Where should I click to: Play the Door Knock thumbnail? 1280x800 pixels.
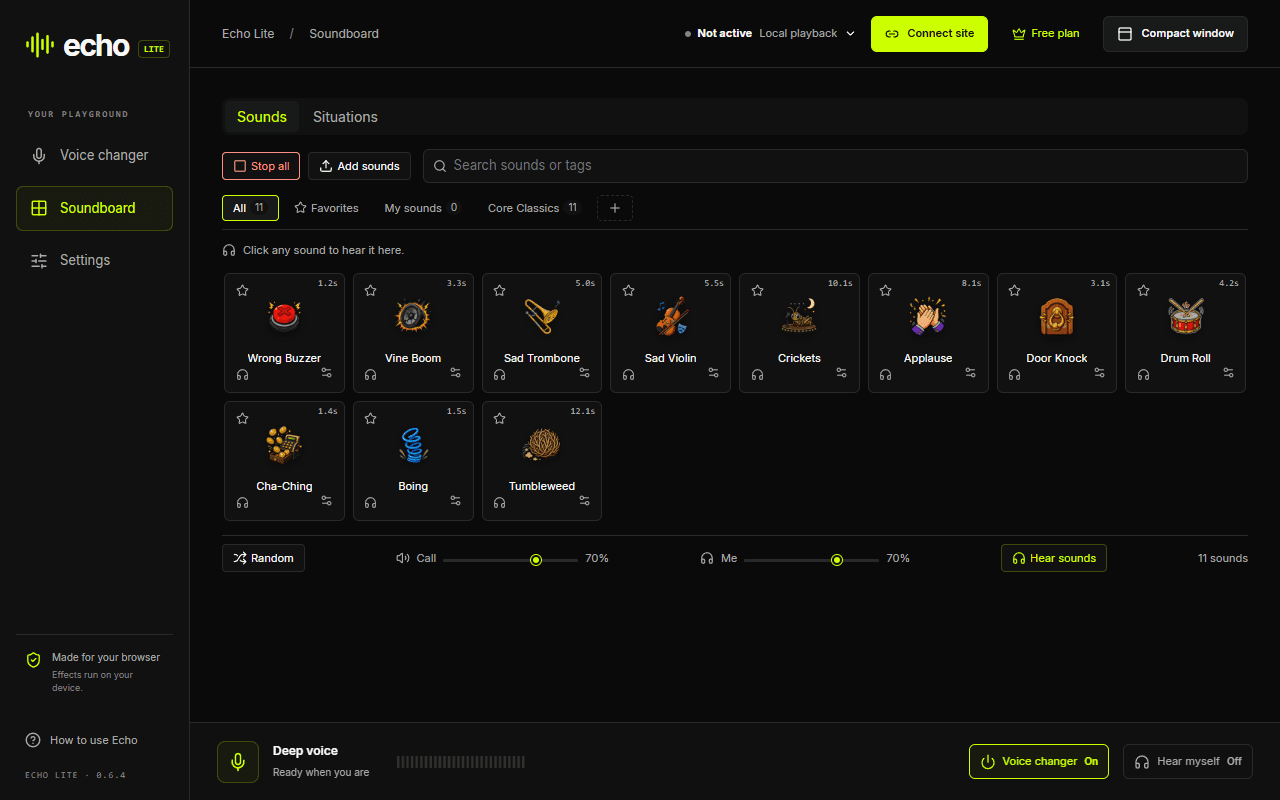click(x=1057, y=317)
